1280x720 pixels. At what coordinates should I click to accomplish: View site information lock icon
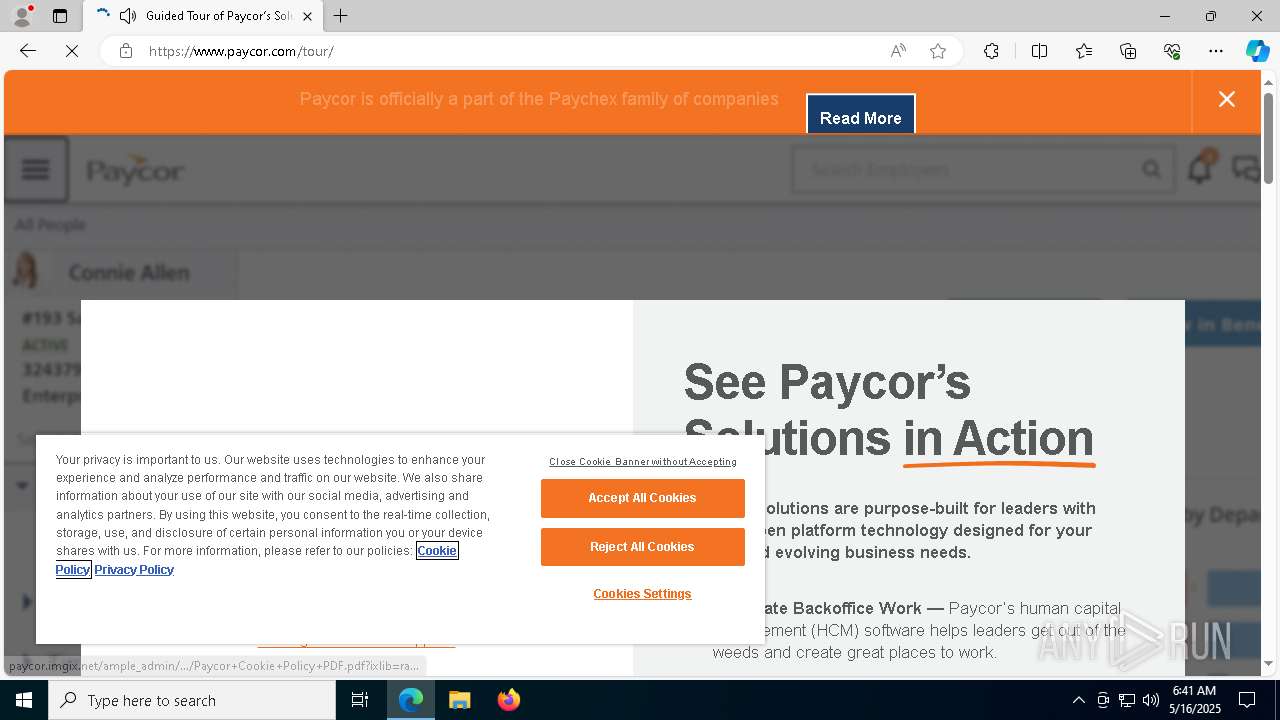click(125, 51)
